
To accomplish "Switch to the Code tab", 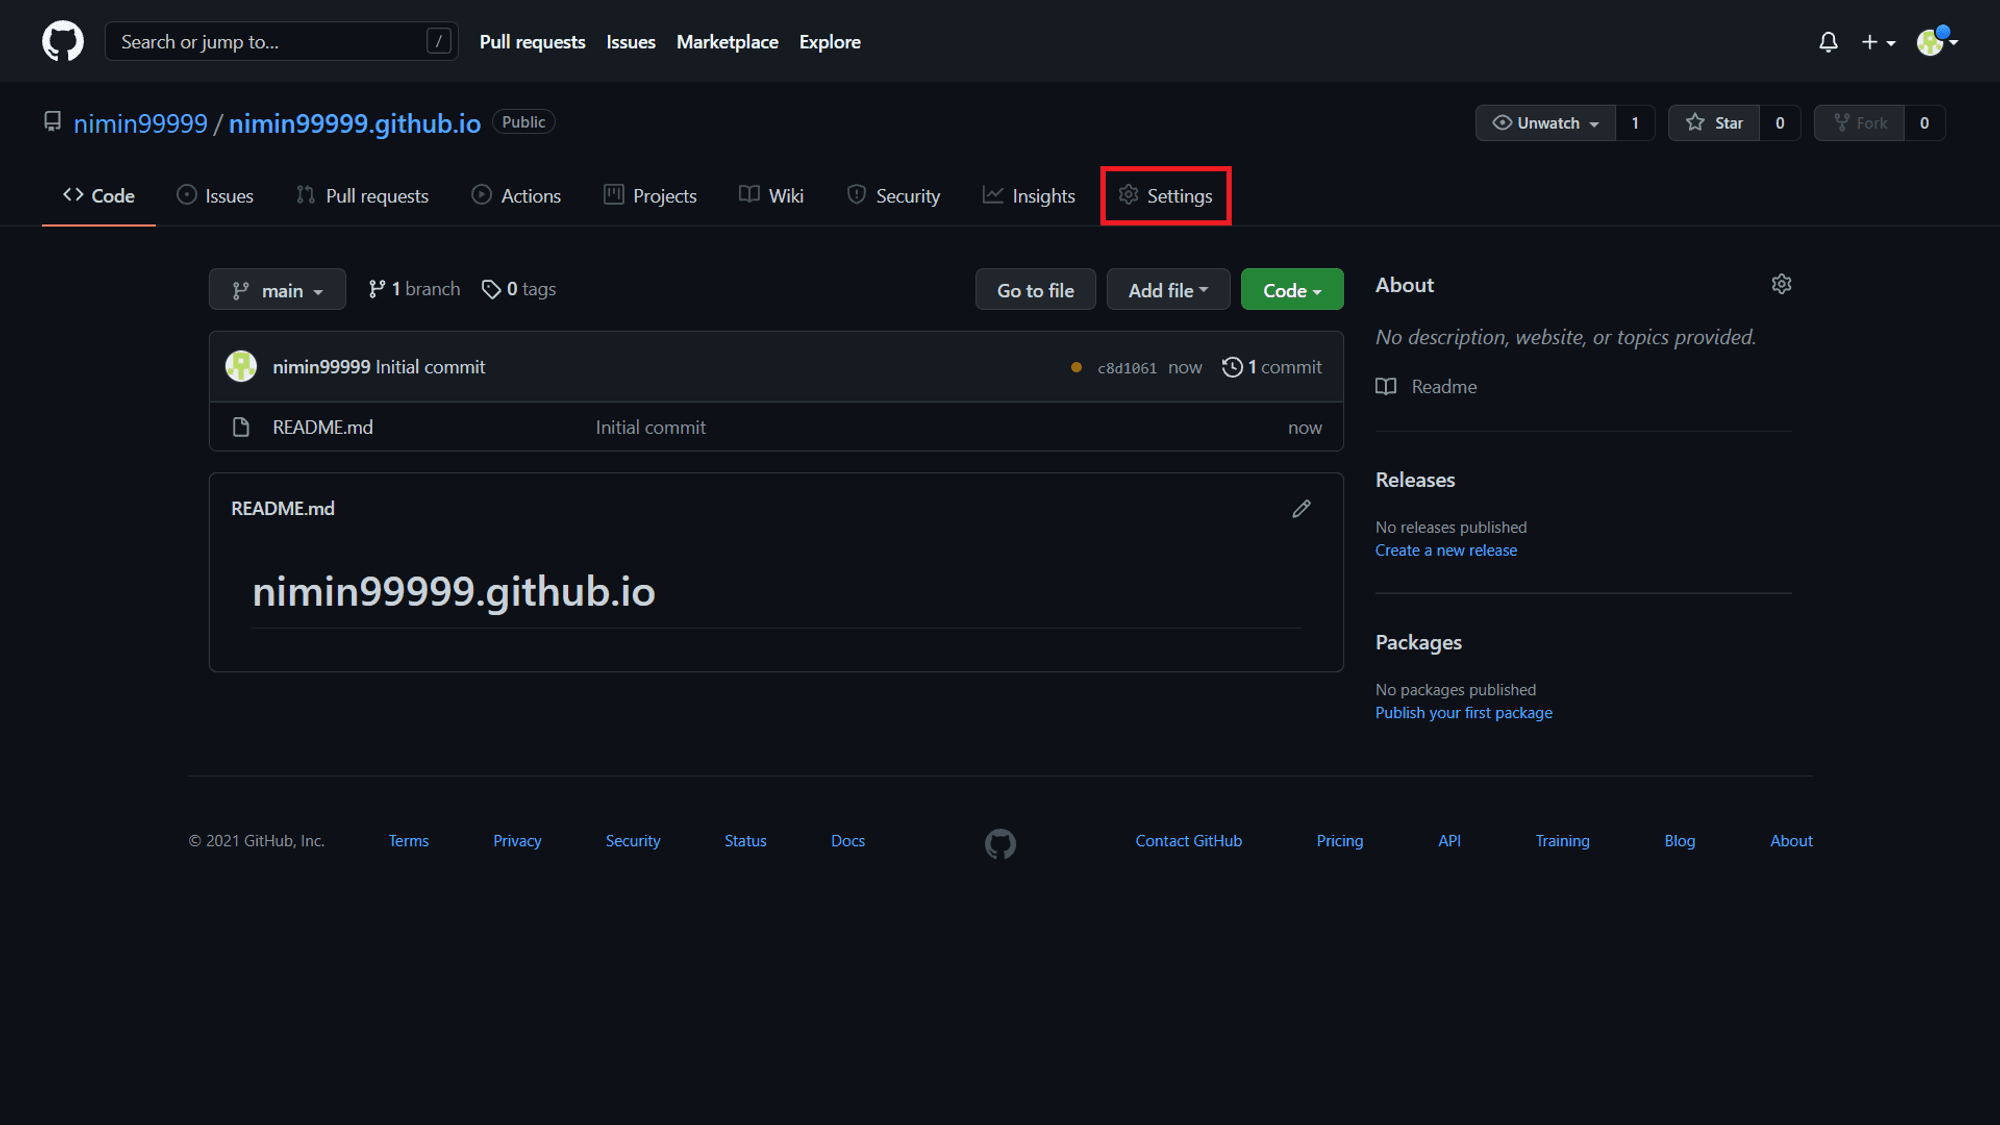I will point(98,196).
